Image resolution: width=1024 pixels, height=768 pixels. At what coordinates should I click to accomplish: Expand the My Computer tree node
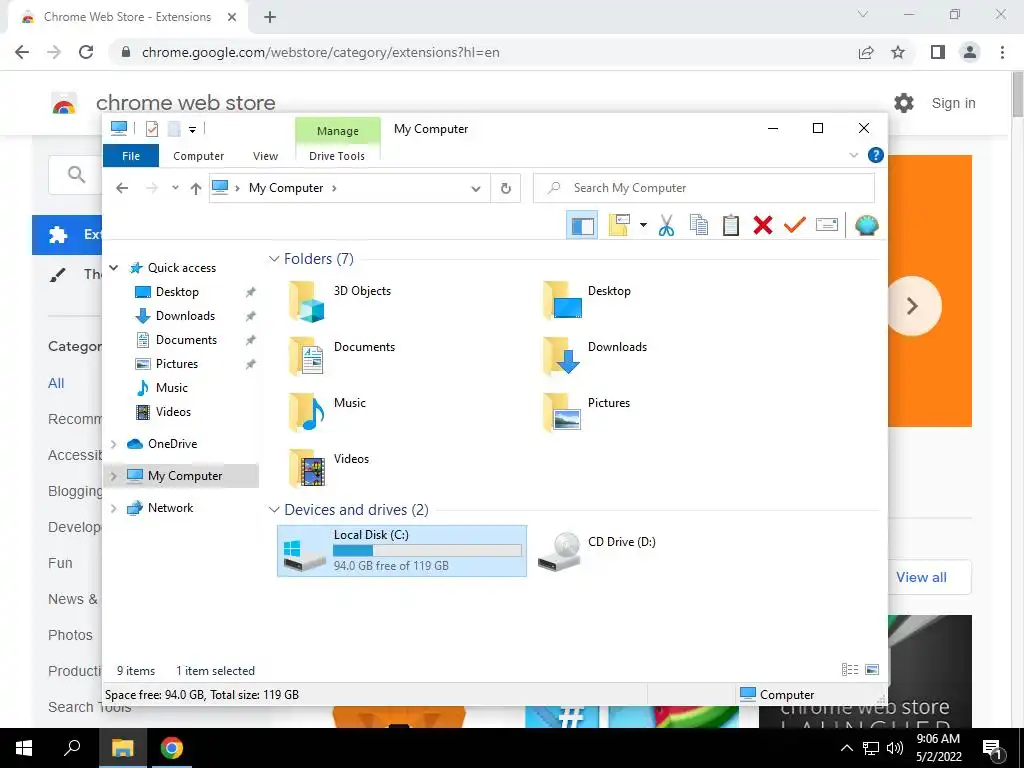pyautogui.click(x=114, y=476)
